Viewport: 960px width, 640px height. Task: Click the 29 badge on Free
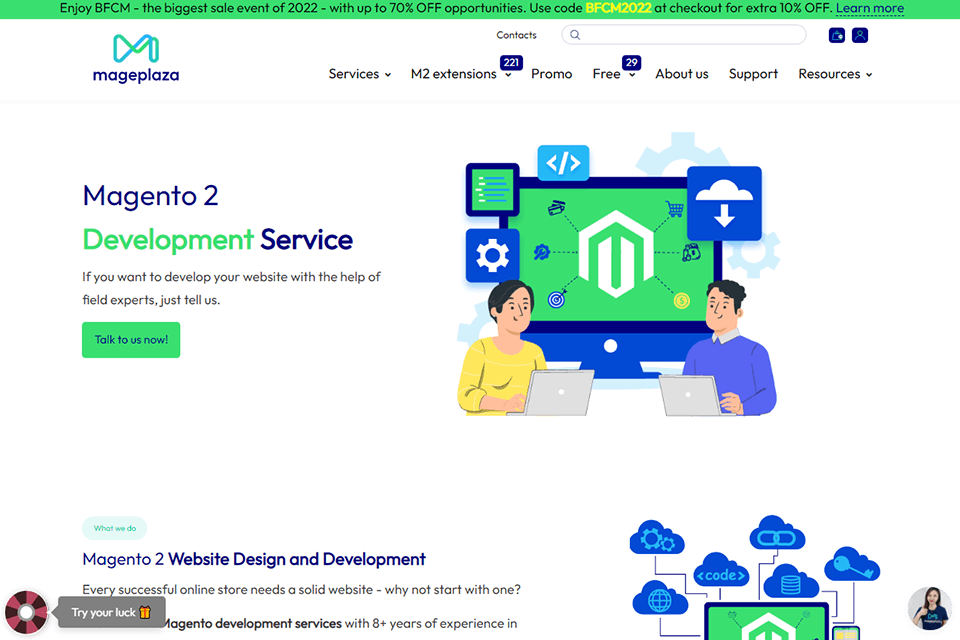(x=631, y=62)
